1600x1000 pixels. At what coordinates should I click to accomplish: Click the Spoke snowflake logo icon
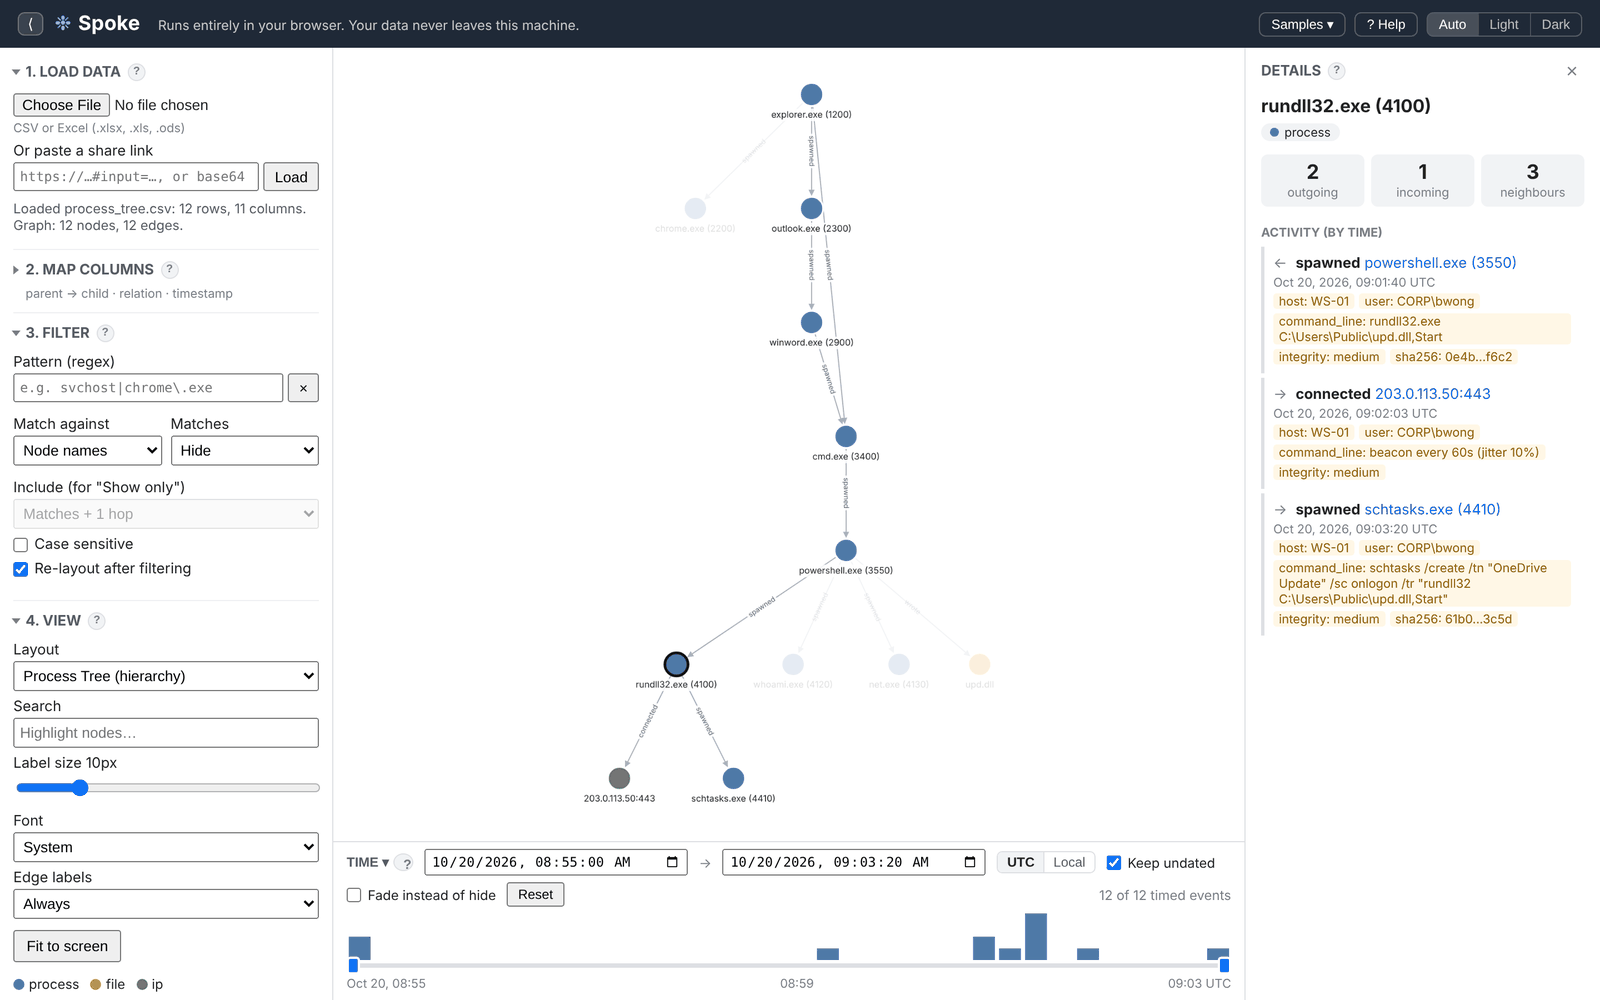[63, 23]
